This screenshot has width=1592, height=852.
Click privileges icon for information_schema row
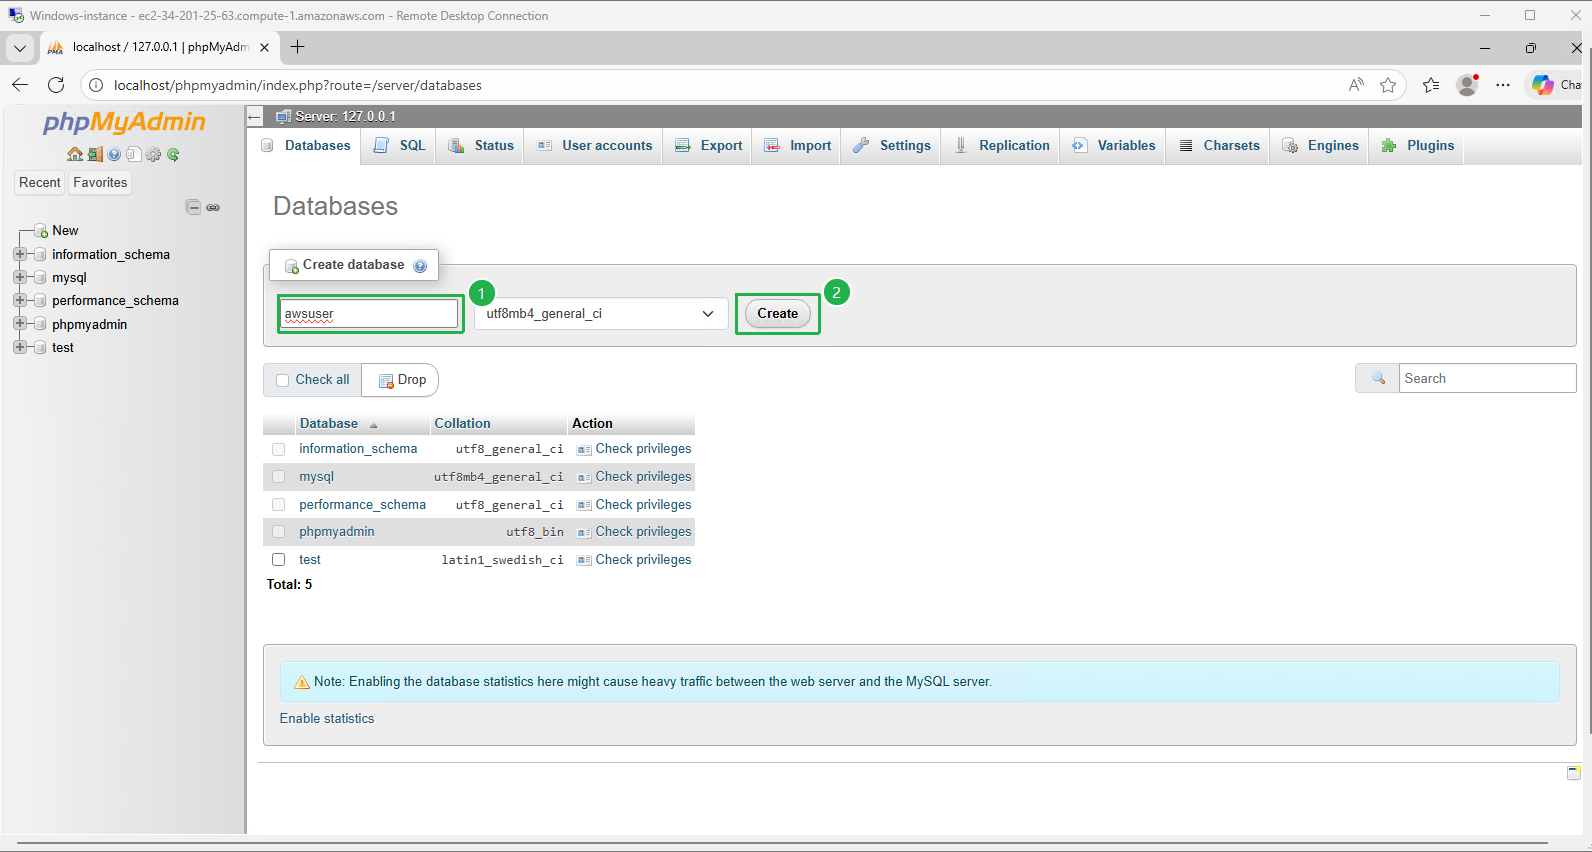click(584, 450)
